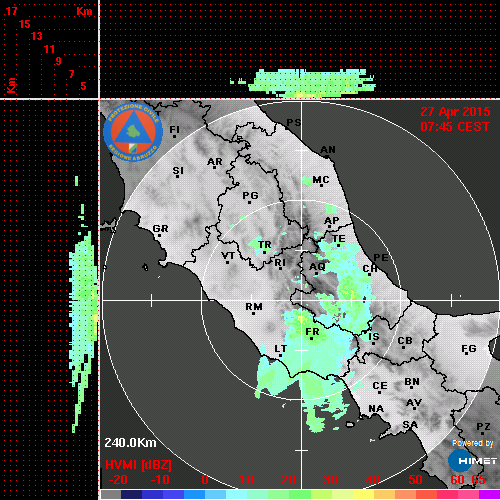Click the FR city marker
The height and width of the screenshot is (500, 500).
pos(311,338)
